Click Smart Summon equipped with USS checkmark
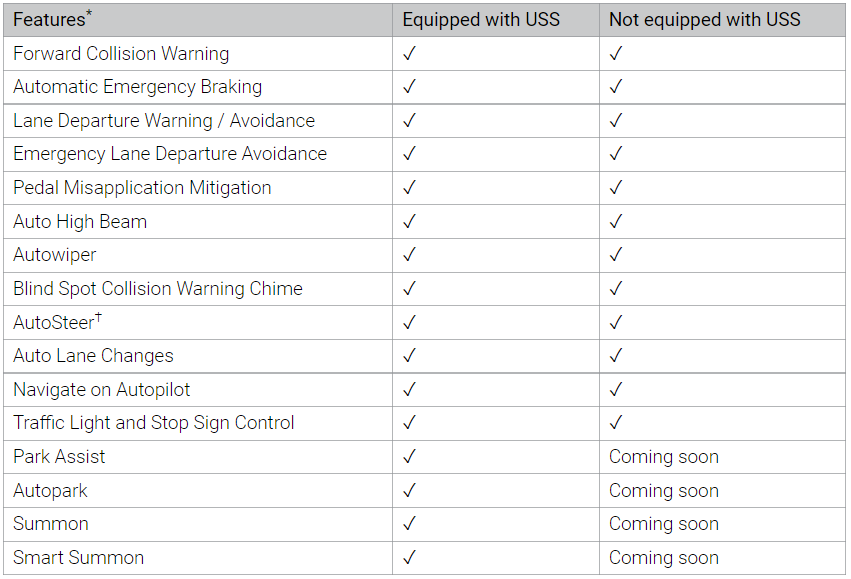The width and height of the screenshot is (851, 579). pyautogui.click(x=409, y=557)
